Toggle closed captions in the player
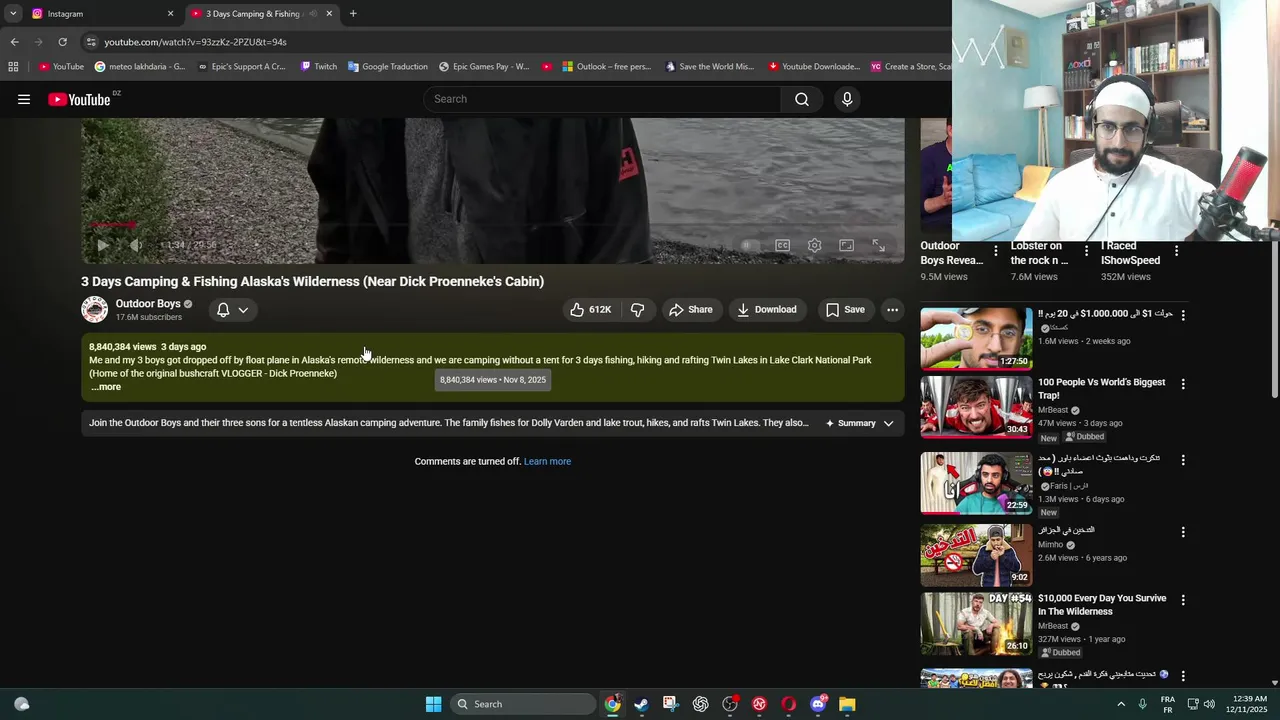The width and height of the screenshot is (1280, 720). (x=783, y=245)
